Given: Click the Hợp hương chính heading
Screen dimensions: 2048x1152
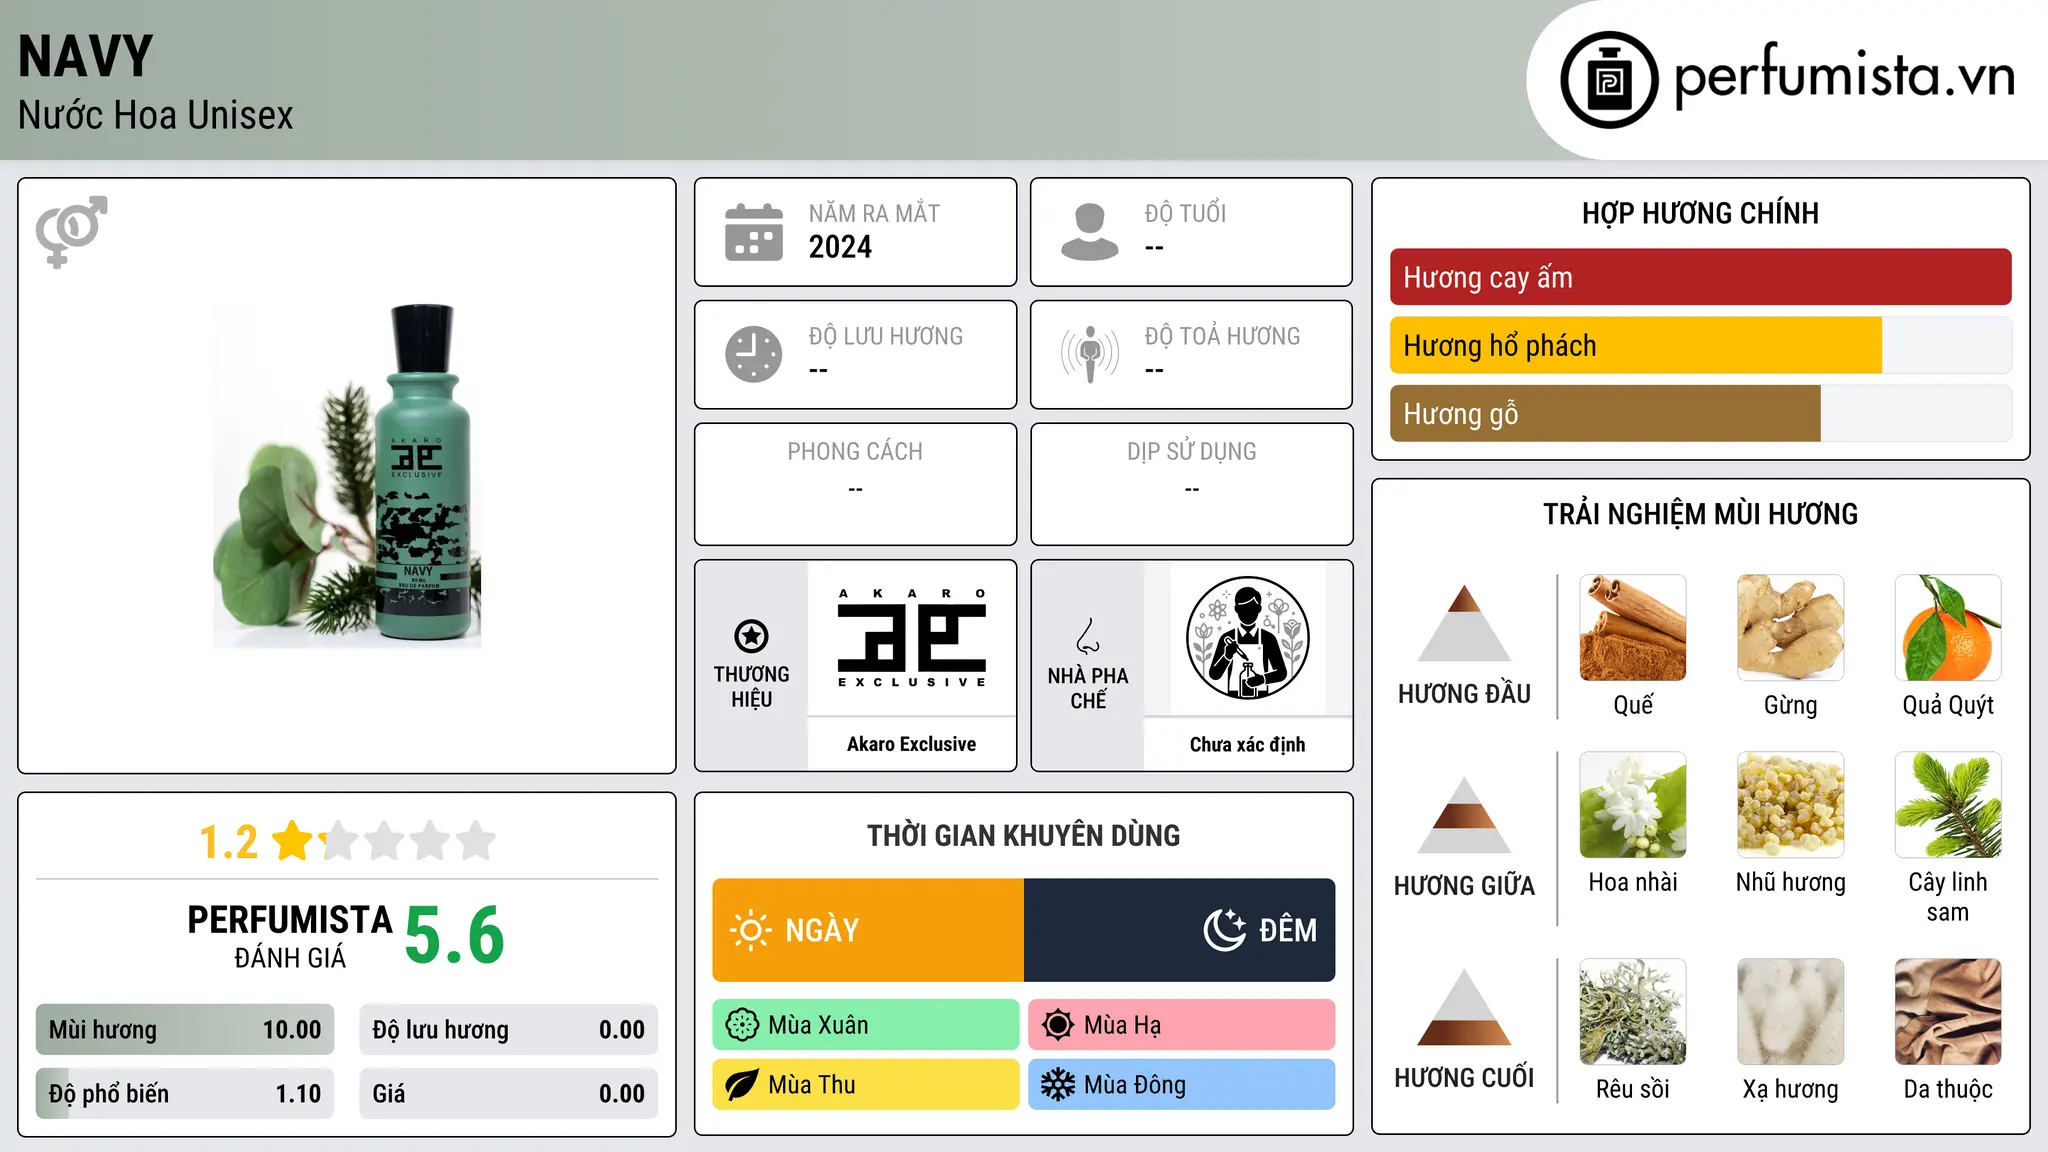Looking at the screenshot, I should 1700,213.
